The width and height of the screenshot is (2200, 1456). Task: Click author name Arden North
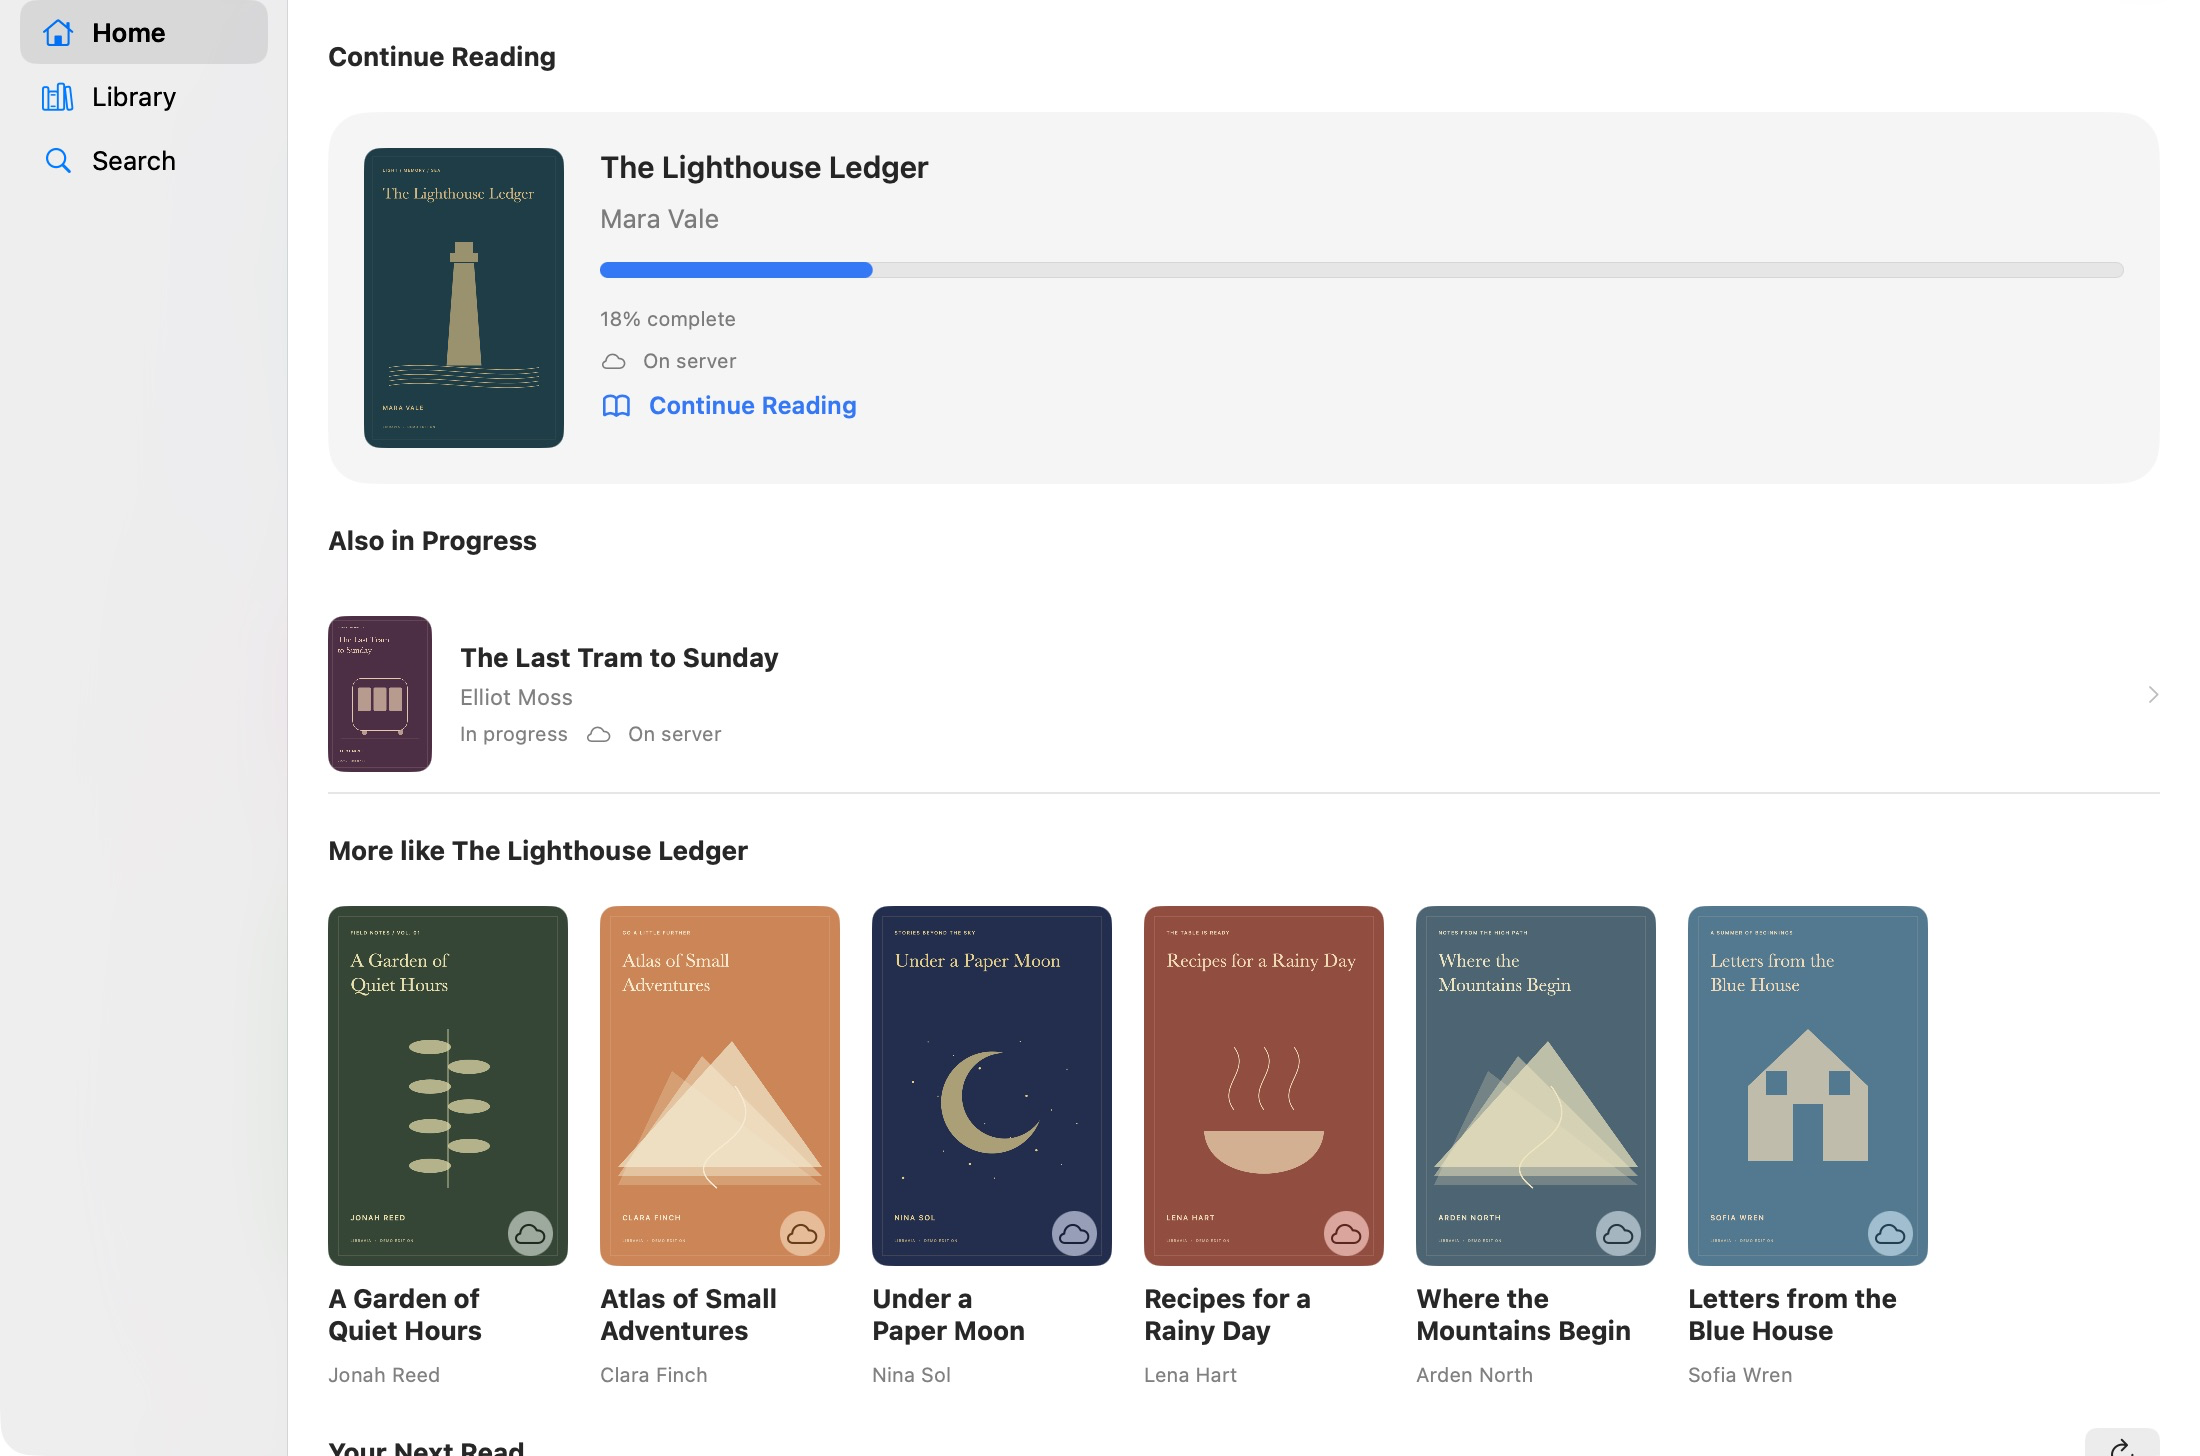click(x=1474, y=1375)
